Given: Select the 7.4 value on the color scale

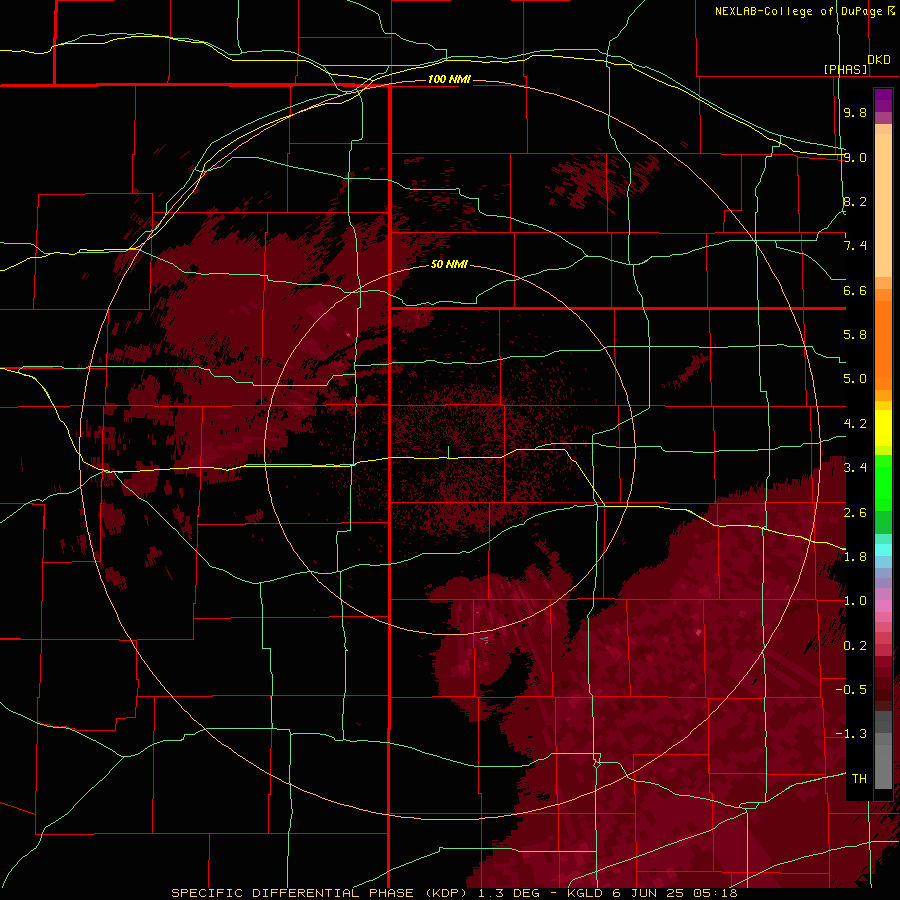Looking at the screenshot, I should [x=855, y=246].
